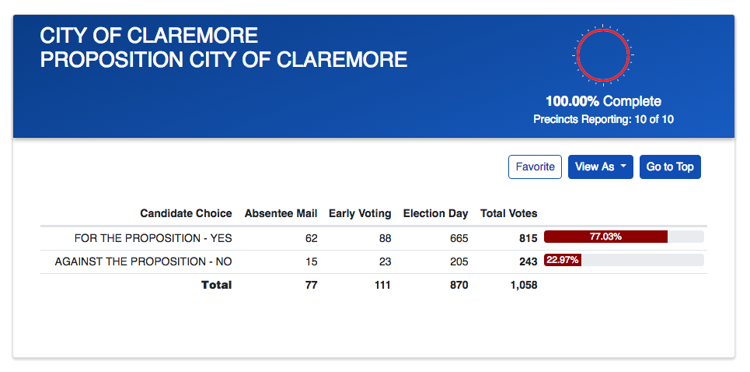
Task: Click the Election Day column header
Action: click(x=436, y=213)
